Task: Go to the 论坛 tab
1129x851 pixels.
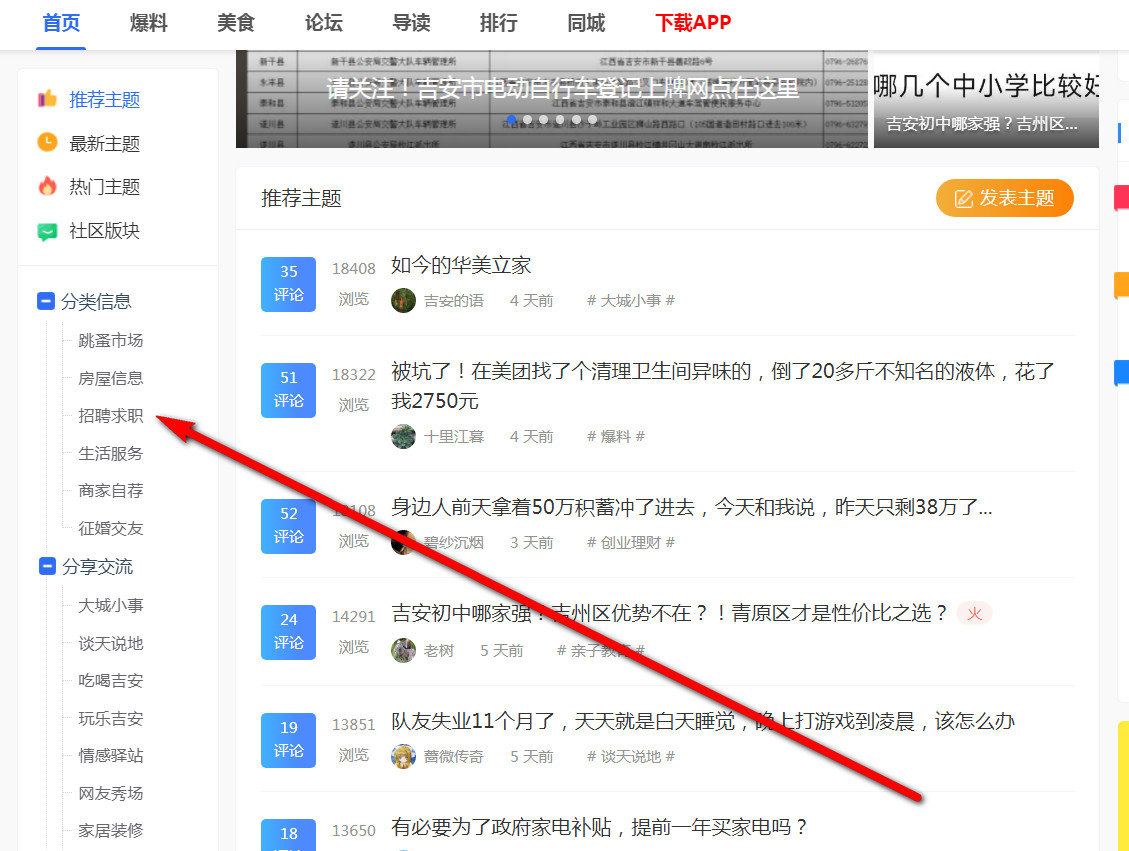Action: pos(323,23)
